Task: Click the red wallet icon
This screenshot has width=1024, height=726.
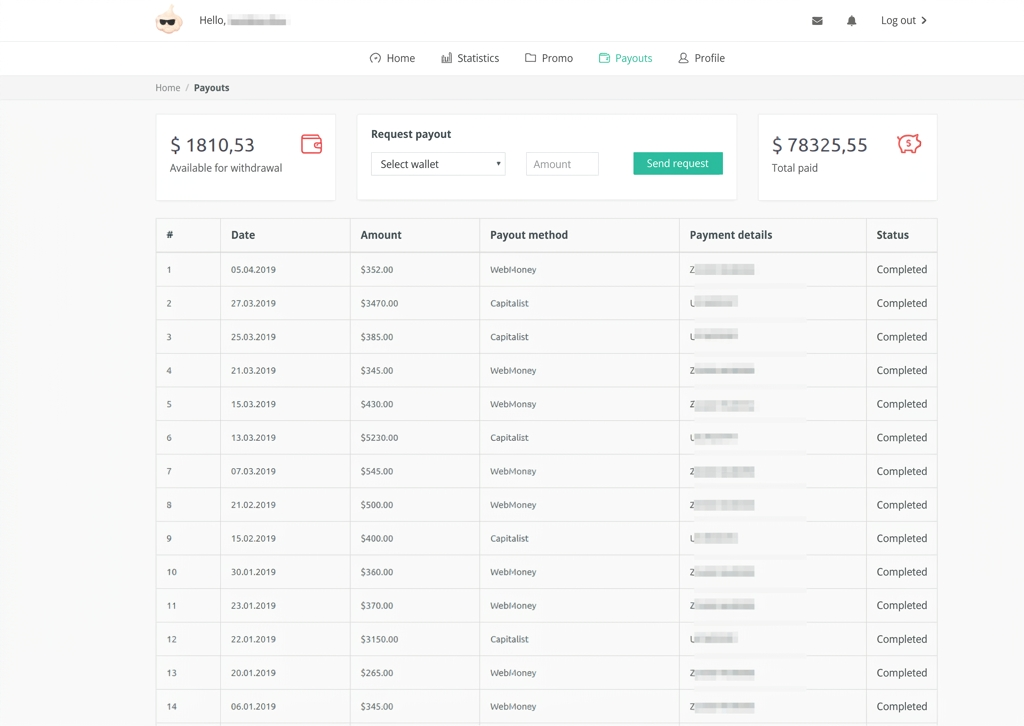Action: pos(312,144)
